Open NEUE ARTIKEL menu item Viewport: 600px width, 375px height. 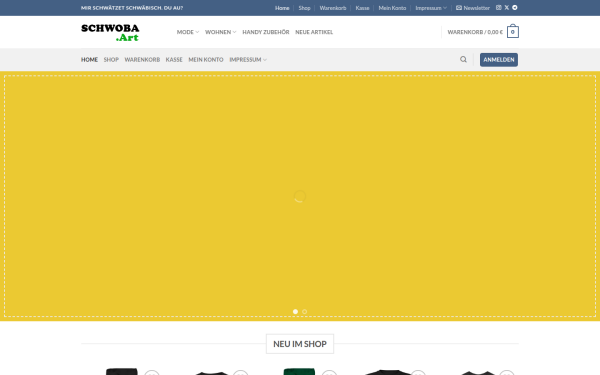pyautogui.click(x=314, y=32)
